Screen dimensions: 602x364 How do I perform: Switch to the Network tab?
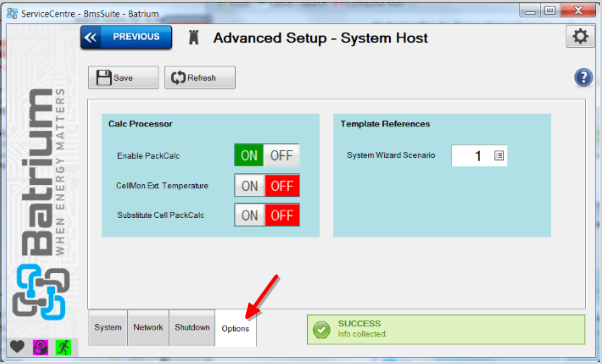(x=148, y=328)
